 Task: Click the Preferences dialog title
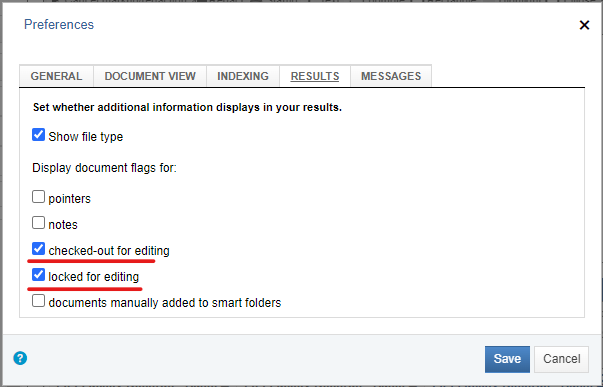coord(59,25)
